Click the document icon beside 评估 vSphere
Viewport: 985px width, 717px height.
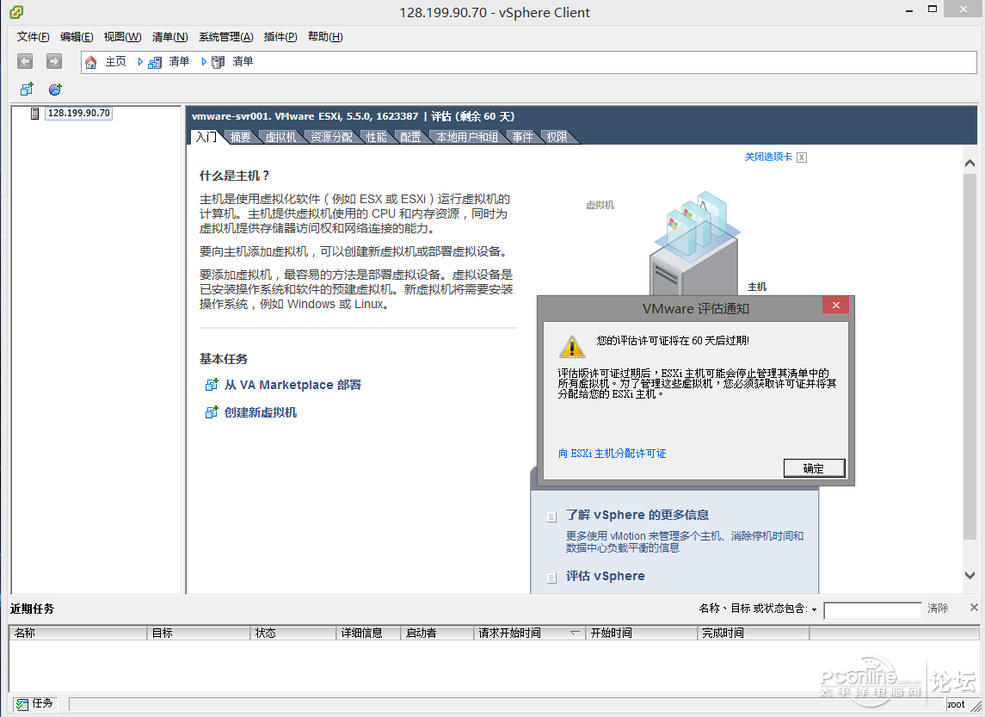tap(552, 577)
